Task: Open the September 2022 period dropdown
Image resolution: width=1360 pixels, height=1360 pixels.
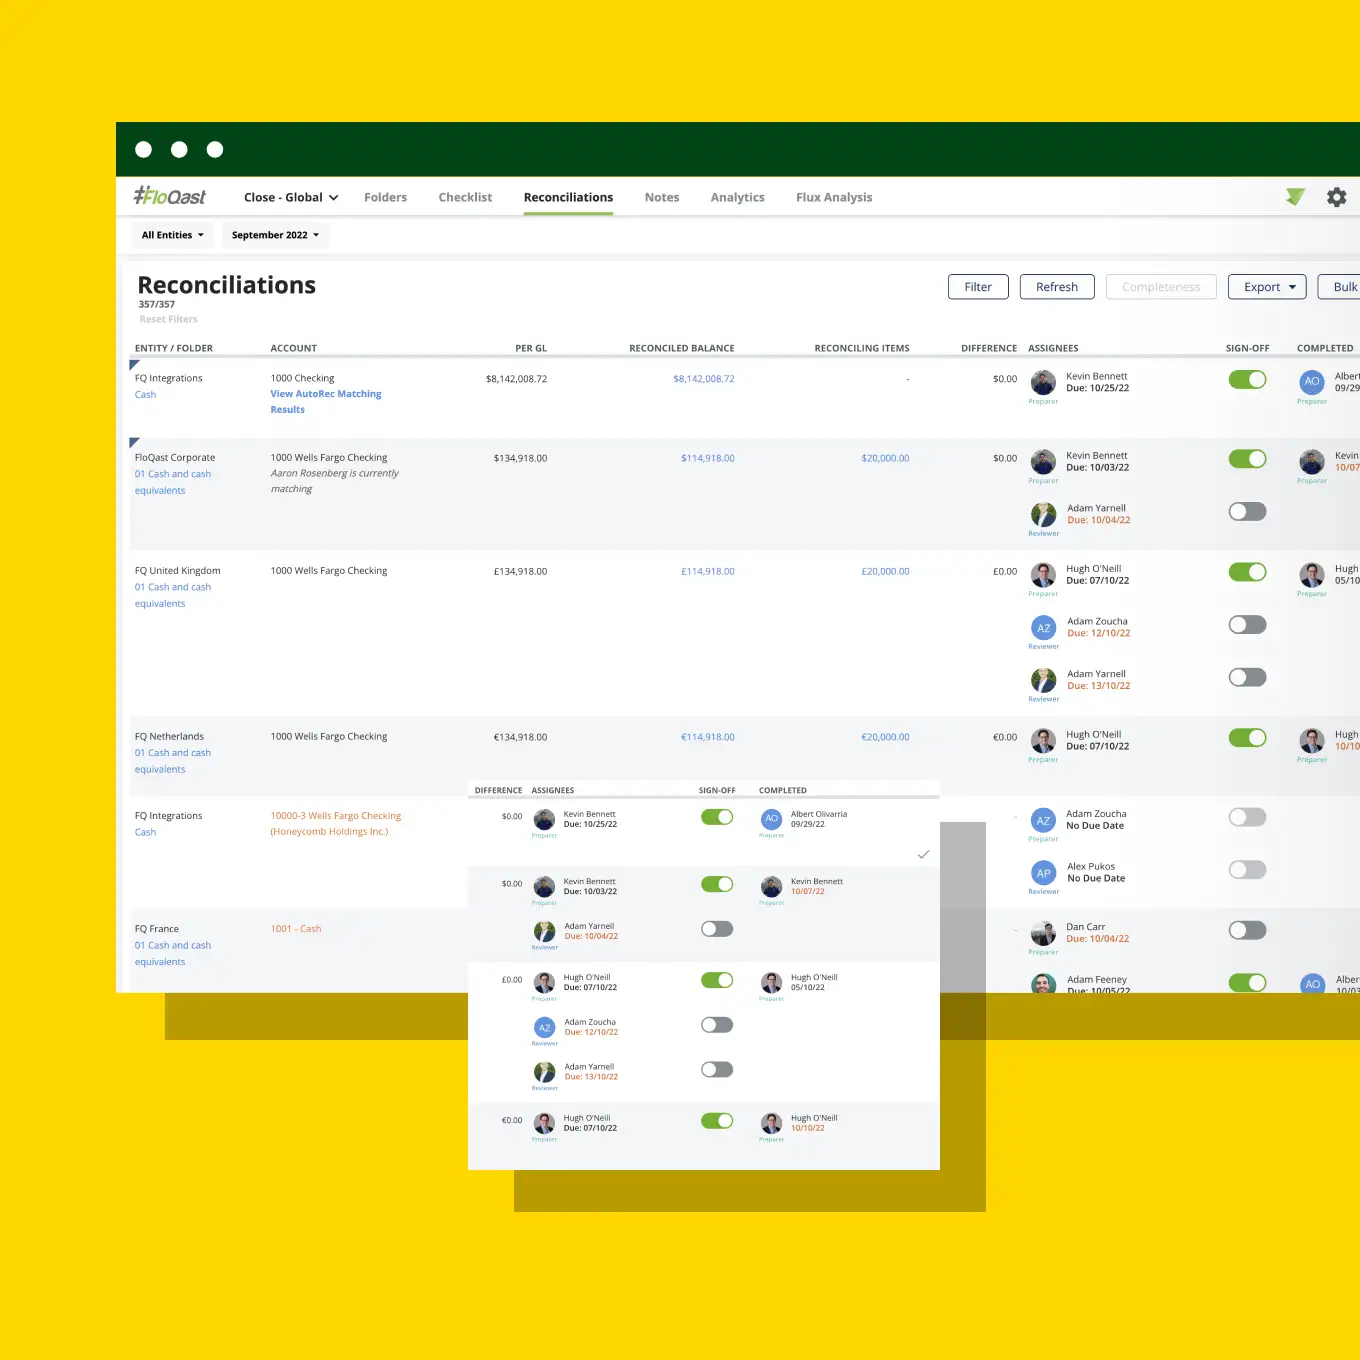Action: (x=276, y=236)
